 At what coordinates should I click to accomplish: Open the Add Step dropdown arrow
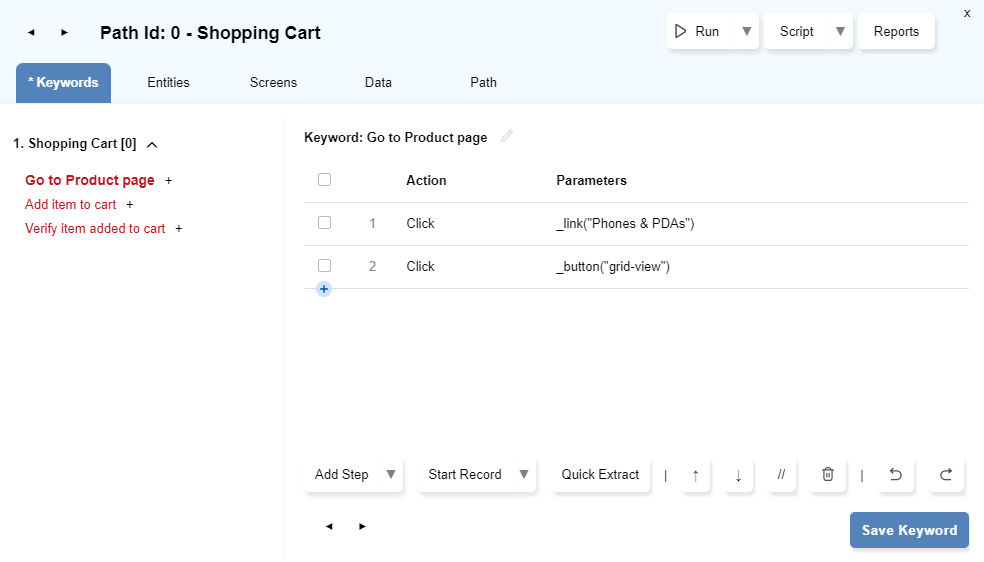391,475
